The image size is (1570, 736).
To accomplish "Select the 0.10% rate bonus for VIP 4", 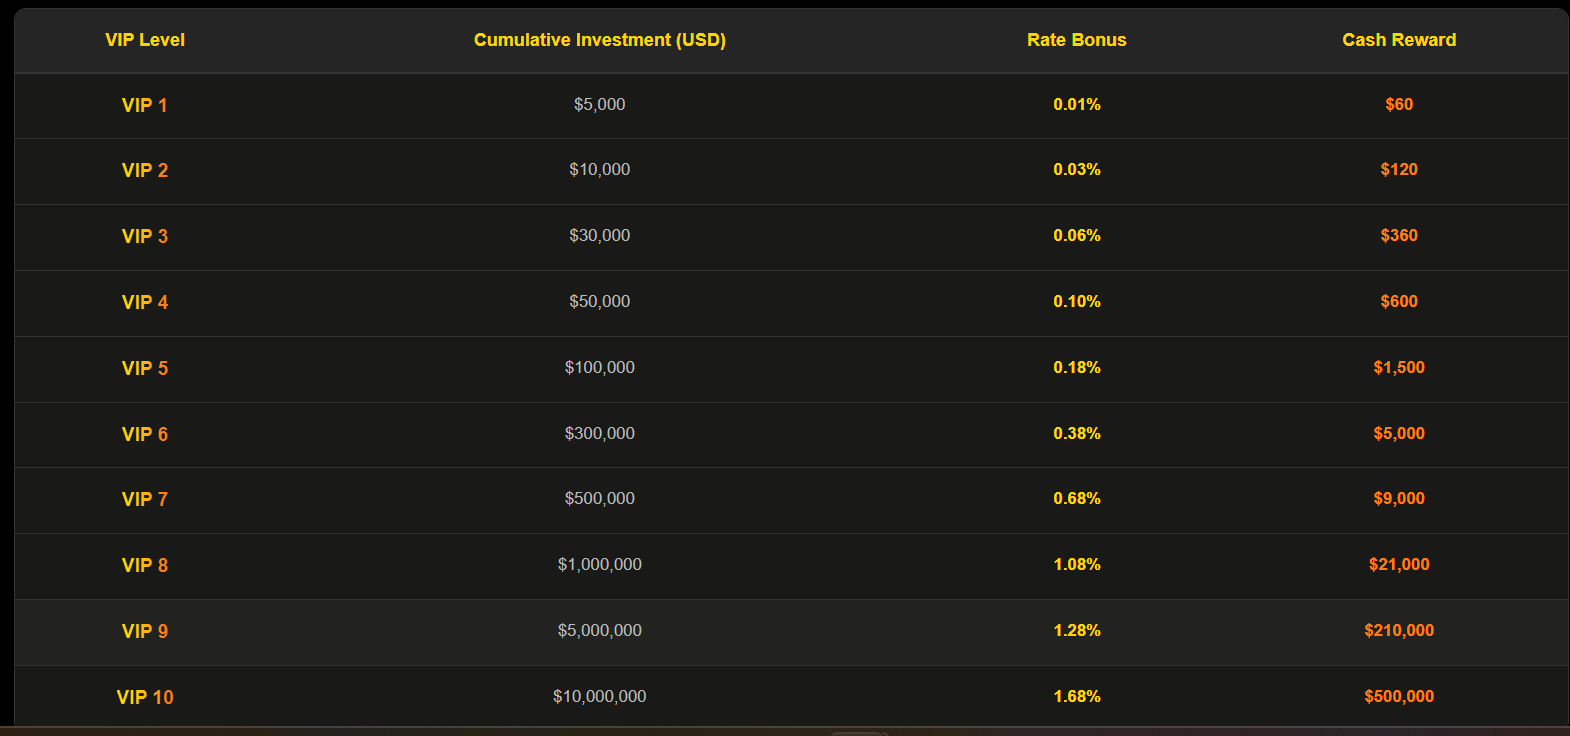I will tap(1076, 301).
